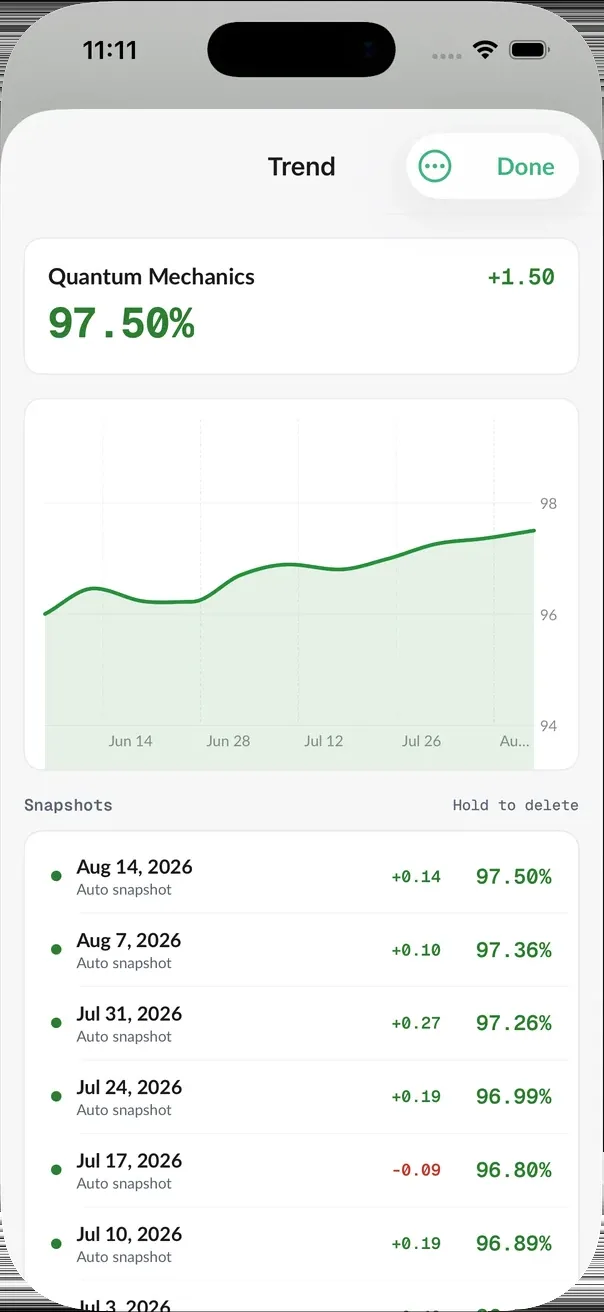Open the more options ellipsis menu
Viewport: 604px width, 1312px height.
(435, 167)
